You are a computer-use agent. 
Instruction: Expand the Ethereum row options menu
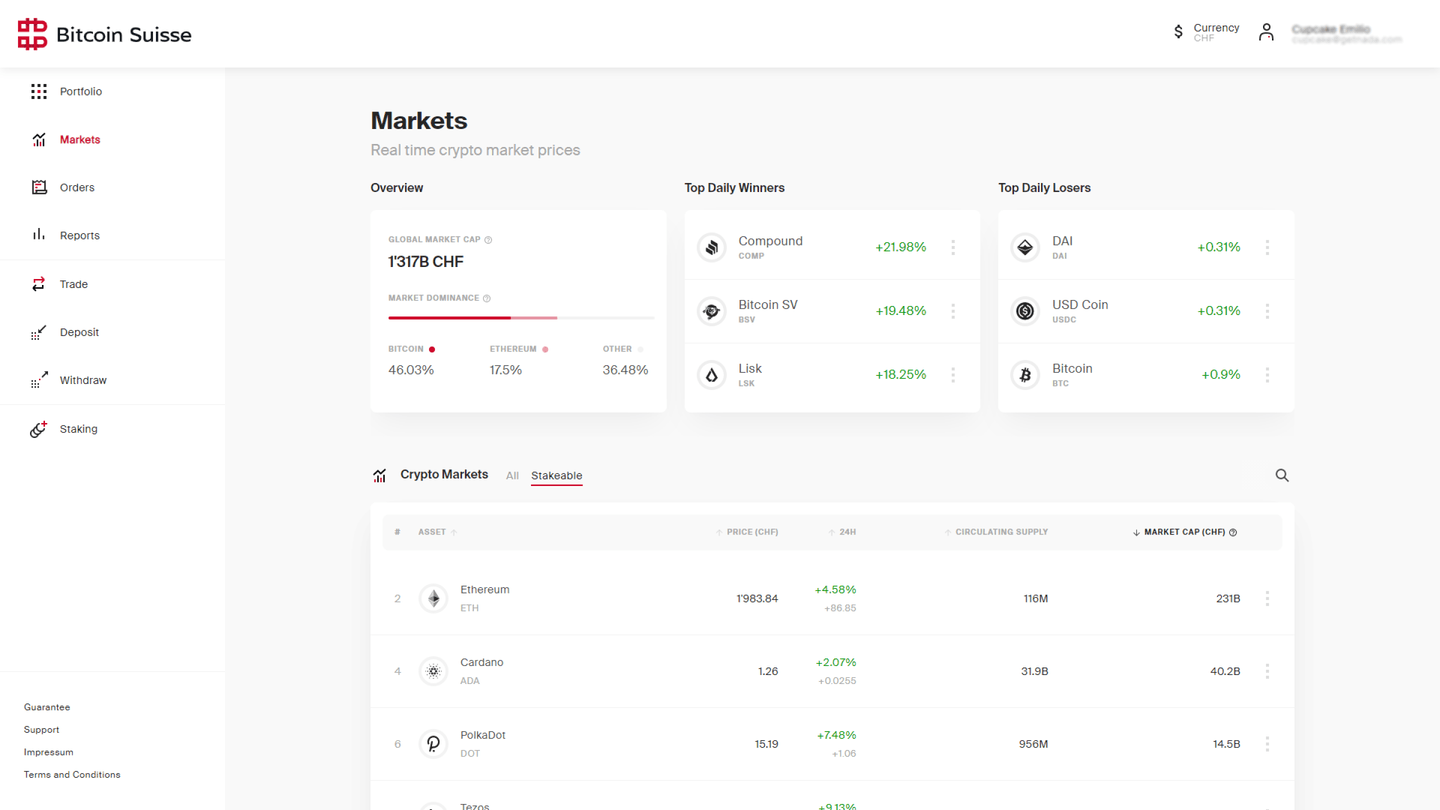(x=1267, y=599)
